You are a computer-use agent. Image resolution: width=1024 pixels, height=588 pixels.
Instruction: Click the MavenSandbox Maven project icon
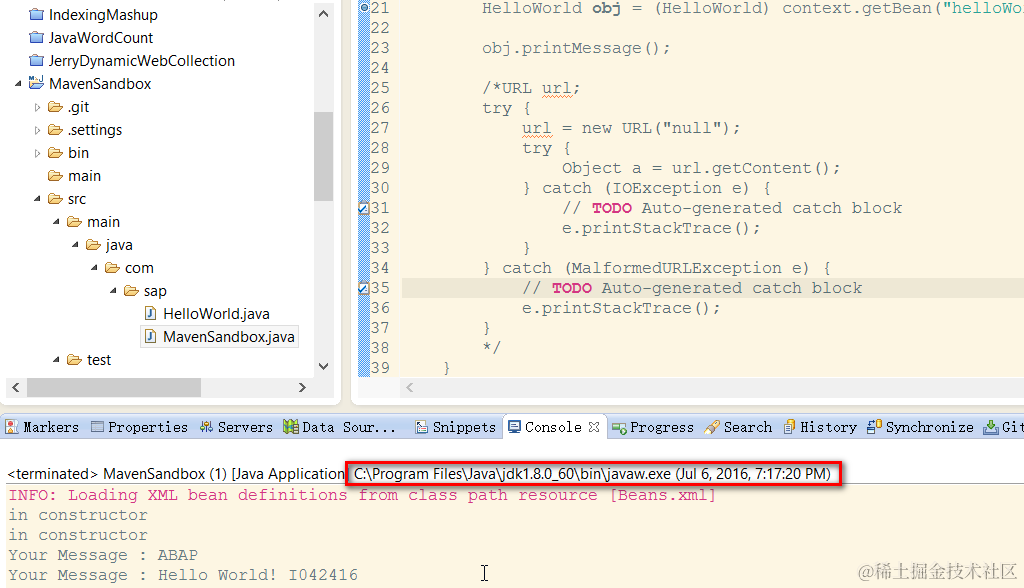37,83
